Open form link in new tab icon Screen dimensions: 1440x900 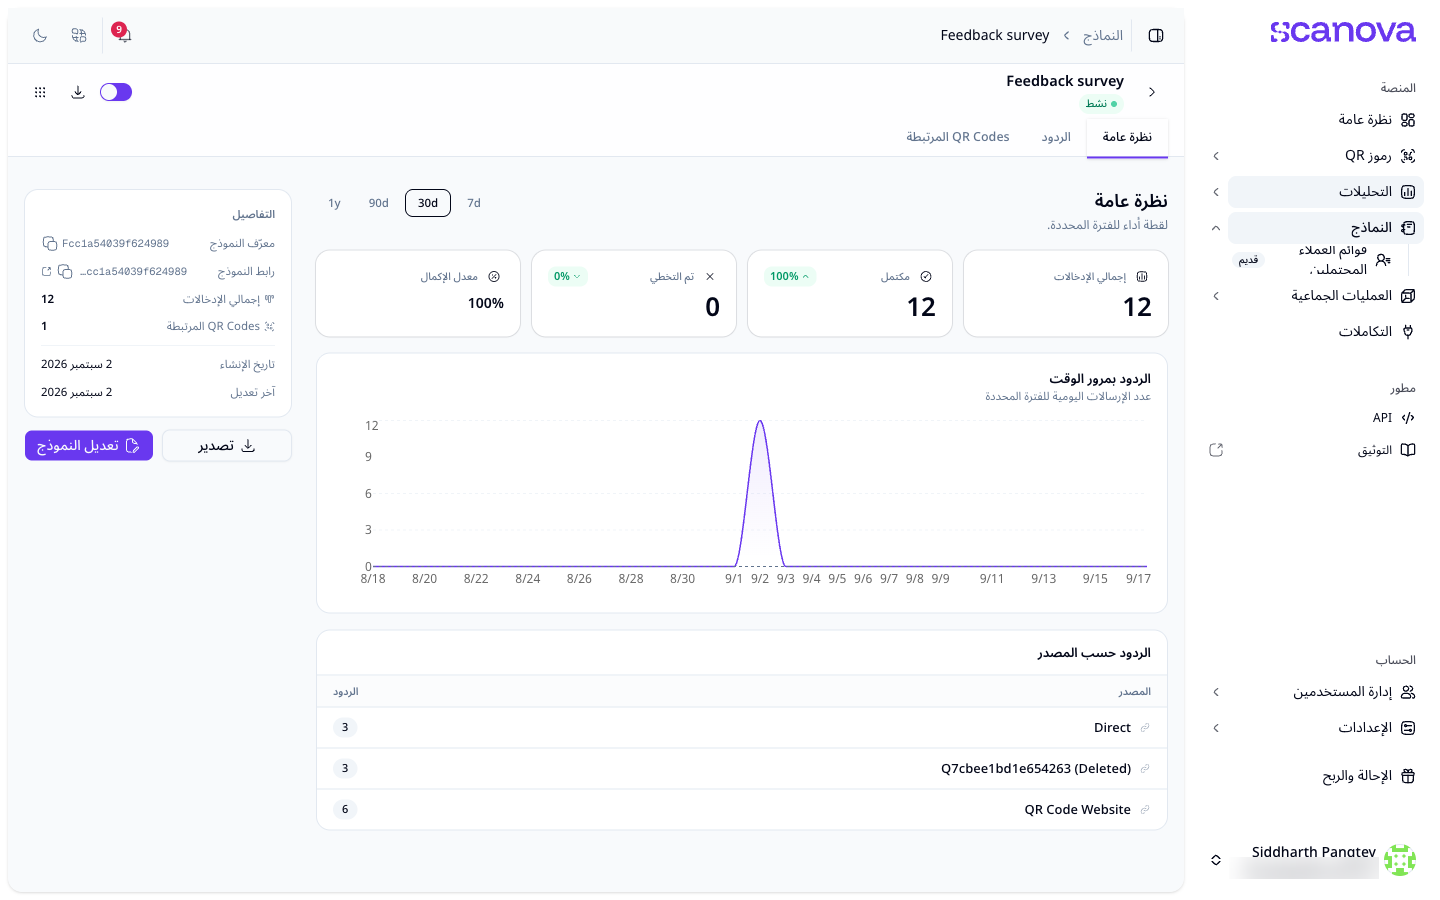click(46, 271)
